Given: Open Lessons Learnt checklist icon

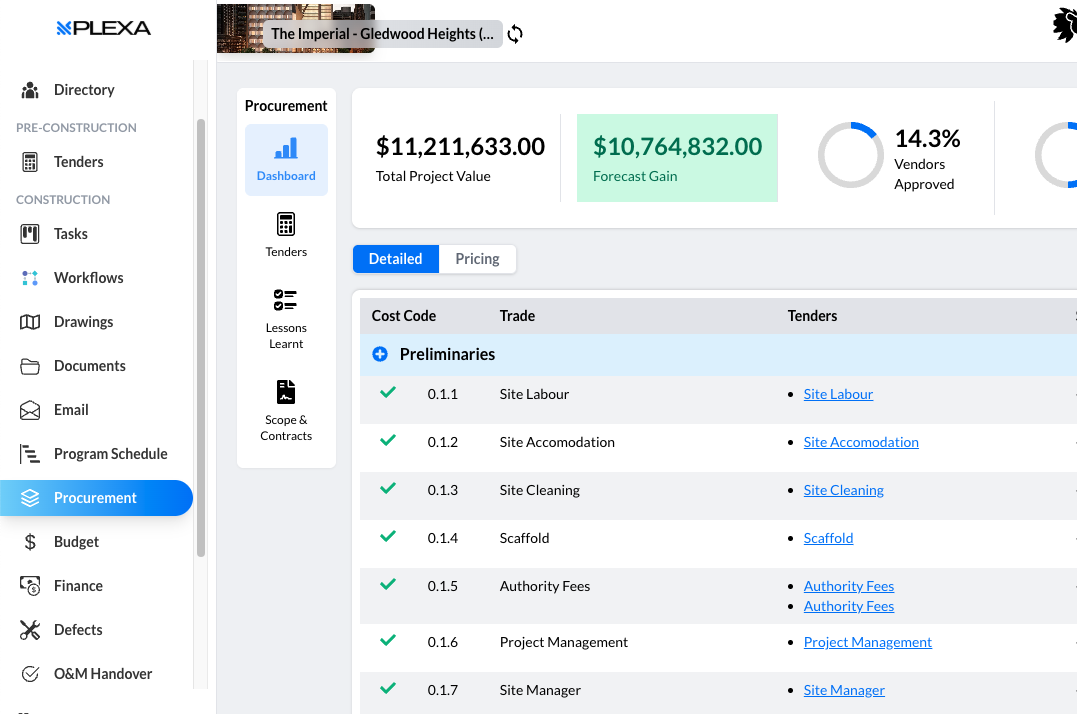Looking at the screenshot, I should click(286, 300).
